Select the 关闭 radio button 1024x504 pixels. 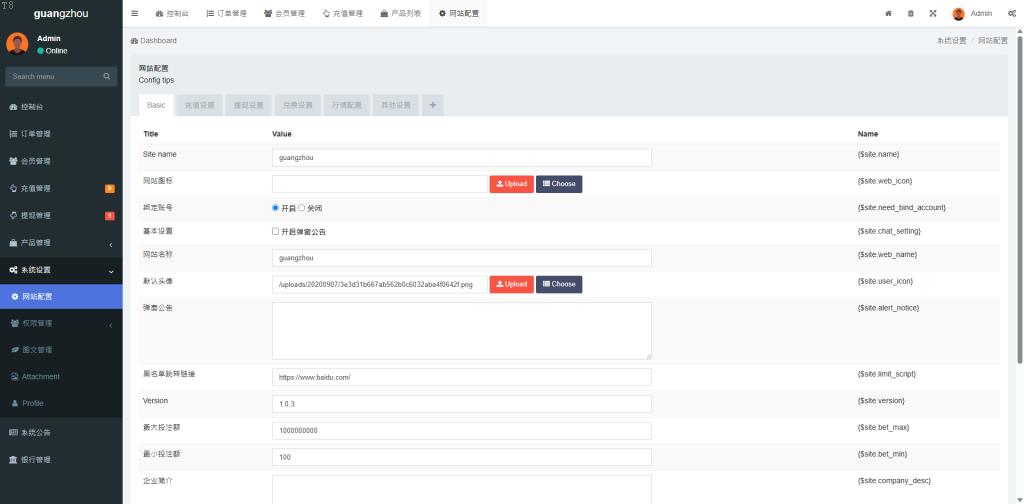coord(302,208)
